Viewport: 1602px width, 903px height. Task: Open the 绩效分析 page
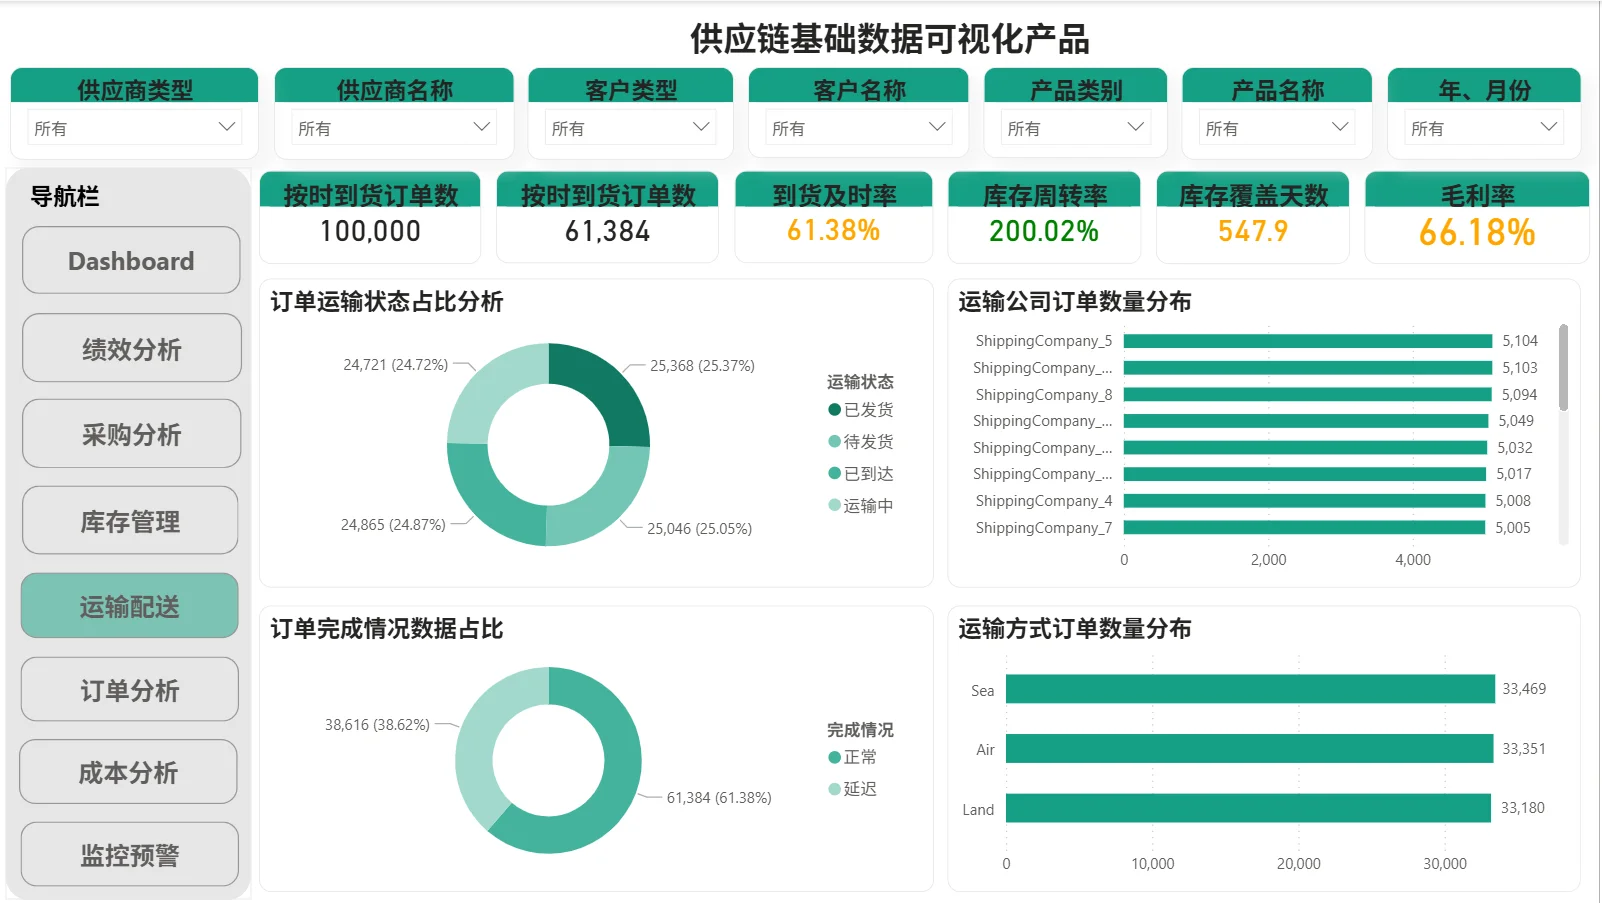131,349
